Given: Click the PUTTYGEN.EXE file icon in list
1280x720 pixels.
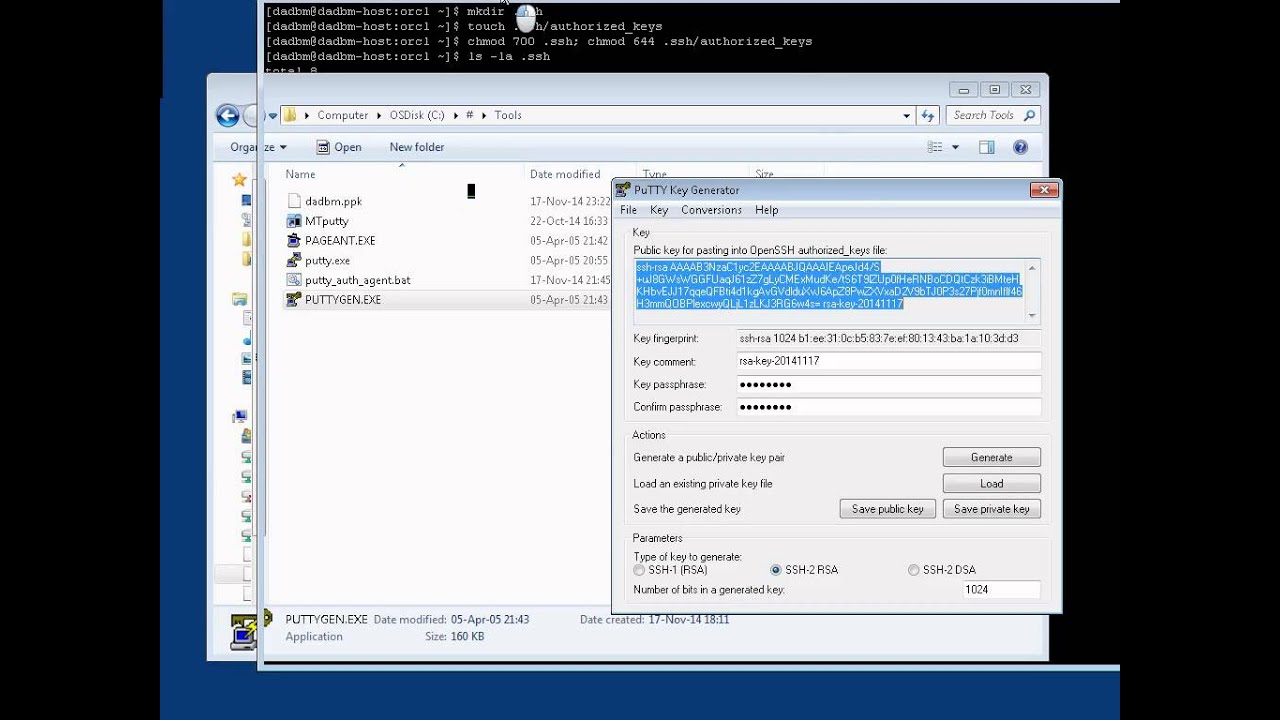Looking at the screenshot, I should click(x=293, y=299).
